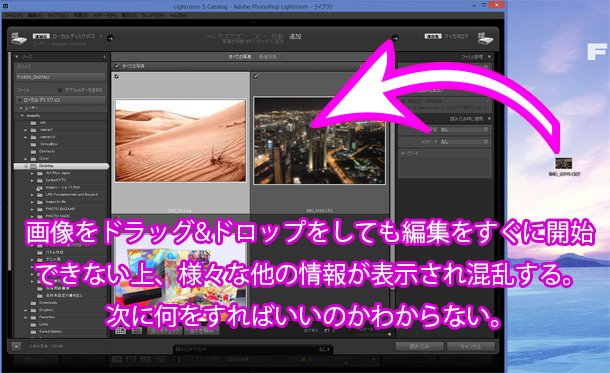Expand the Dropbox folder arrow
This screenshot has width=610, height=373.
[x=26, y=310]
